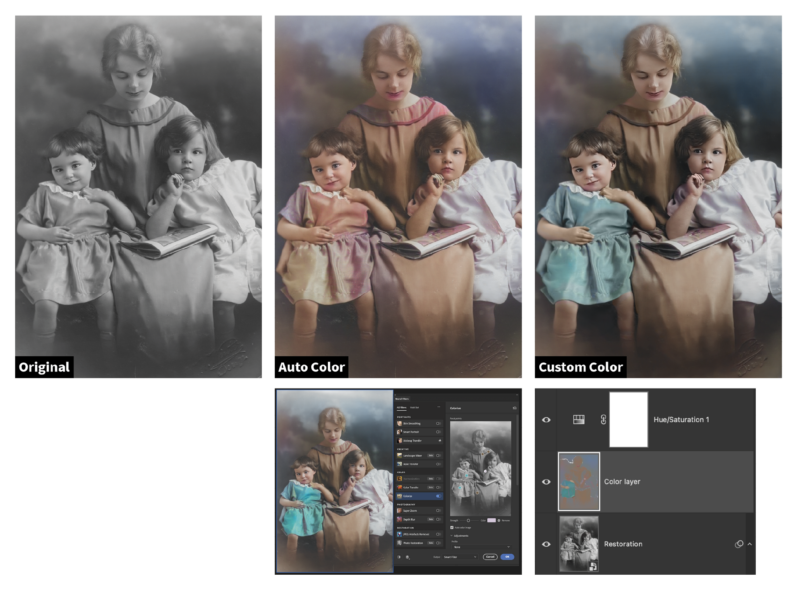Click the Style Transfer filter thumbnail icon

click(x=399, y=464)
